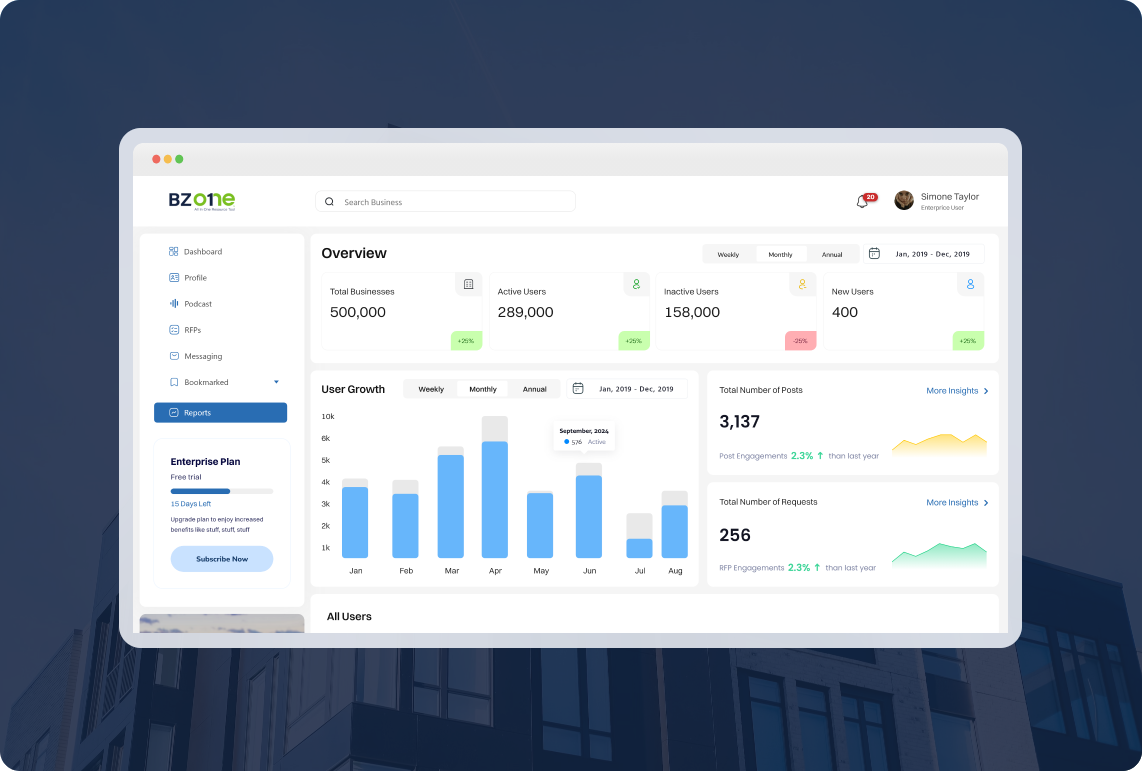Toggle Monthly view in User Growth chart
Viewport: 1142px width, 771px height.
(482, 389)
